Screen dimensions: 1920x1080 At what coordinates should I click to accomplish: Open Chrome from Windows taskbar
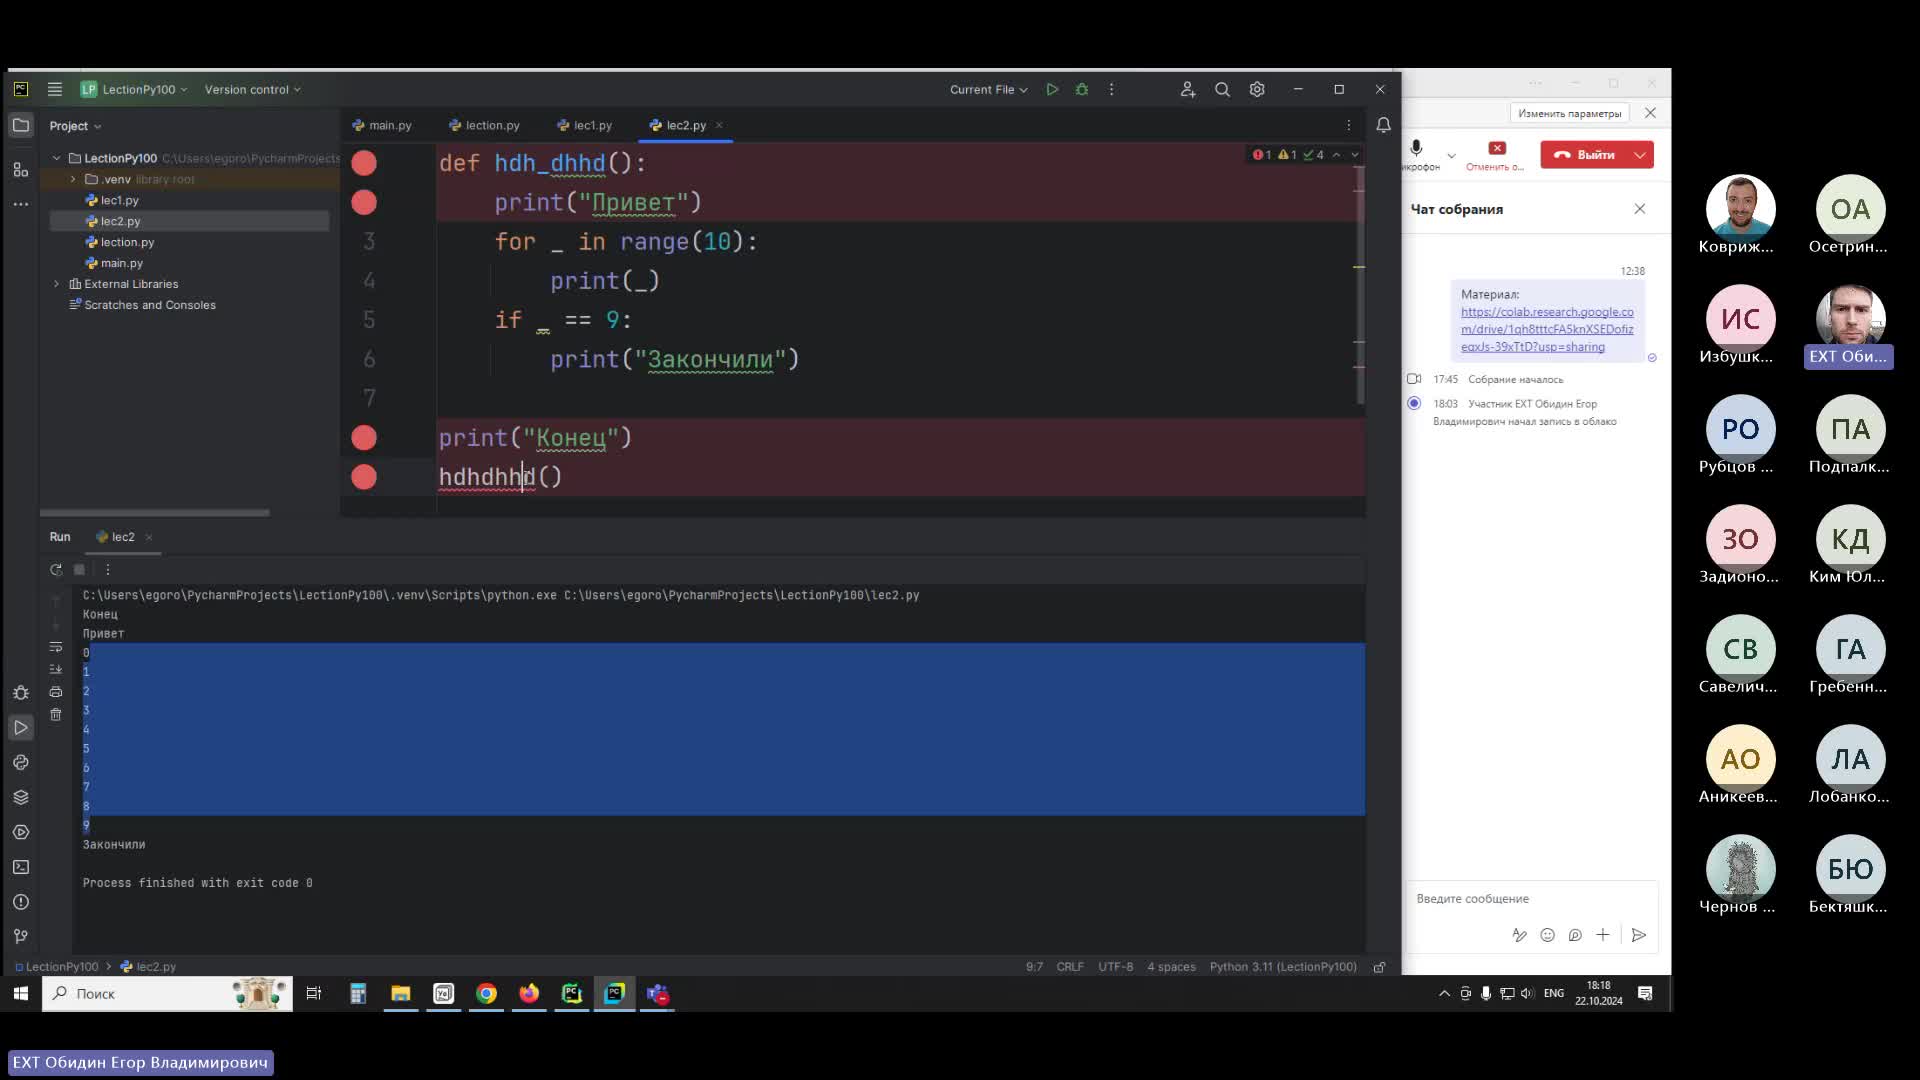tap(486, 993)
